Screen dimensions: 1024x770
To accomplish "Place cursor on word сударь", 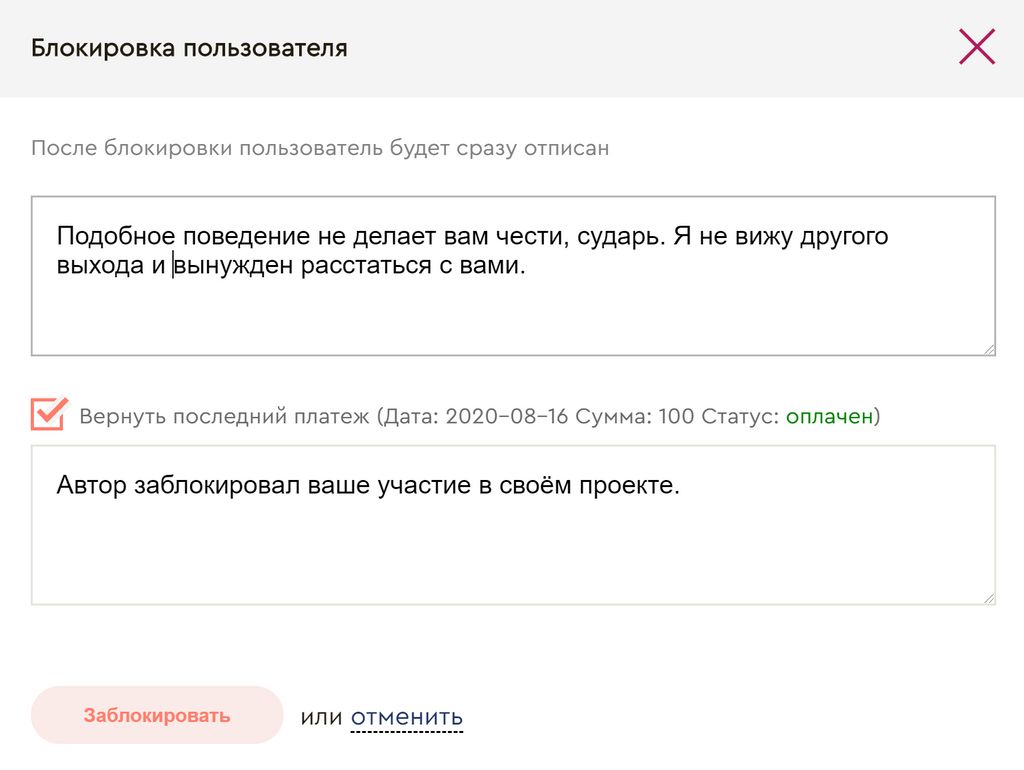I will pos(618,237).
